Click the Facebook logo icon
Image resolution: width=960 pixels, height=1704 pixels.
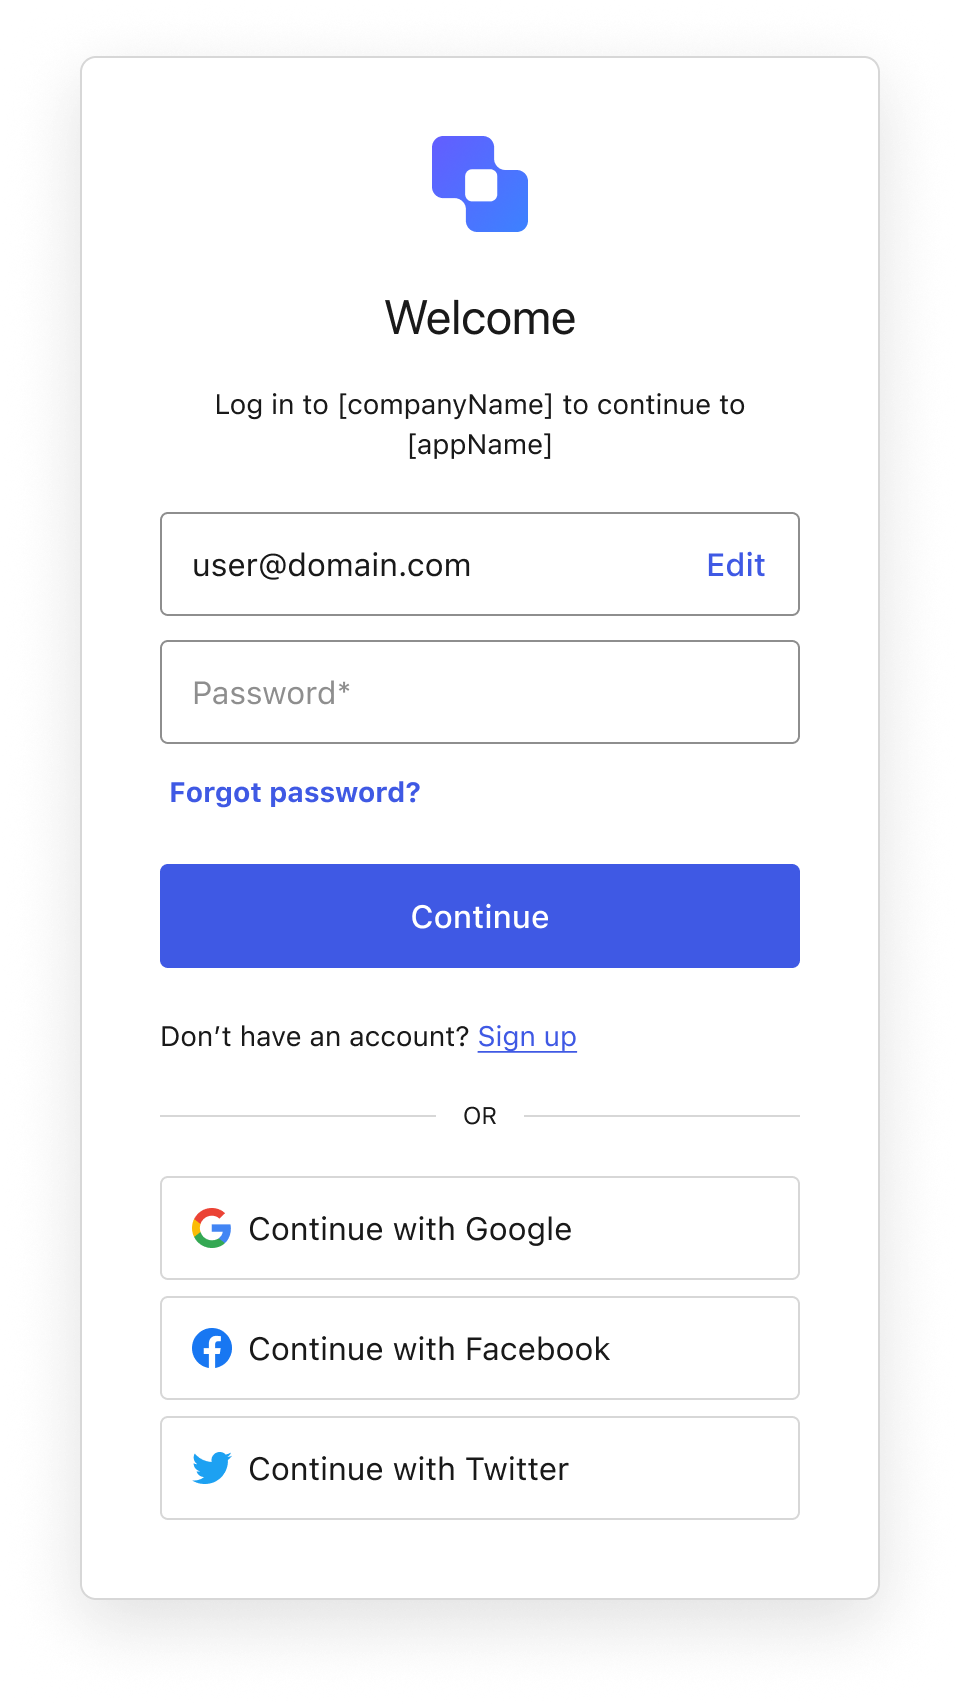pos(212,1348)
